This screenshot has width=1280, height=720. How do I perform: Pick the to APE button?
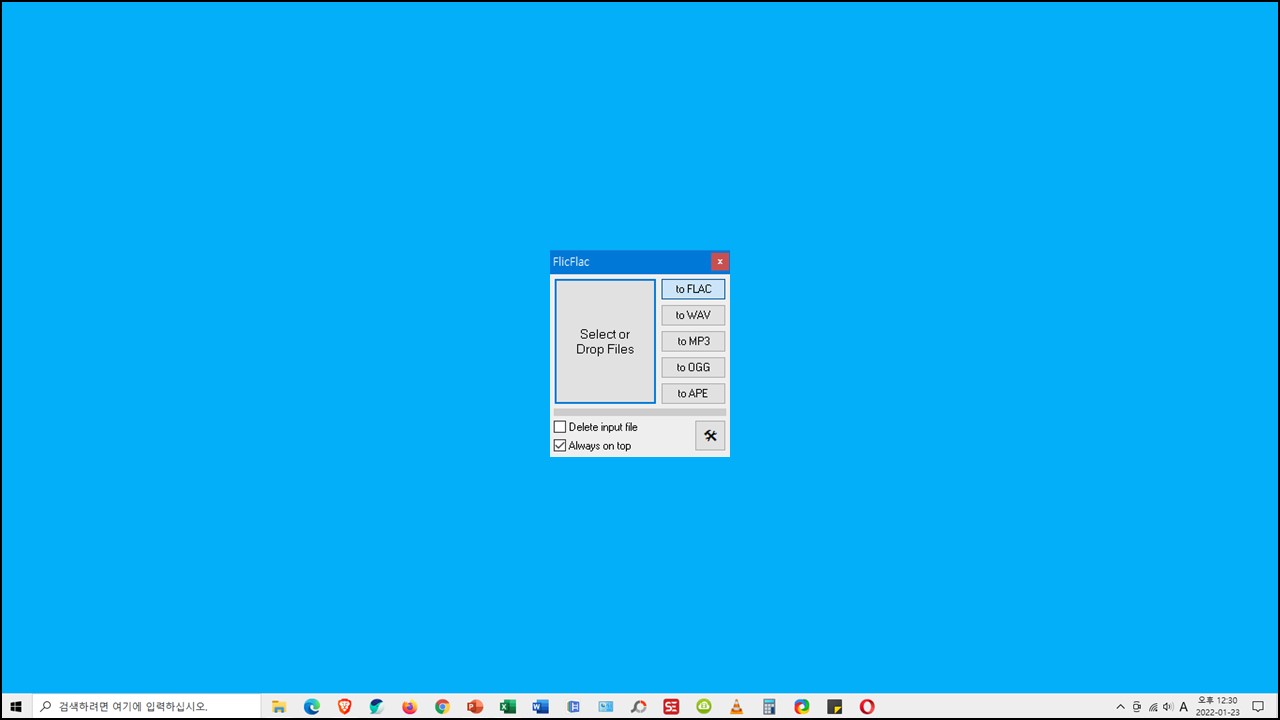(693, 393)
